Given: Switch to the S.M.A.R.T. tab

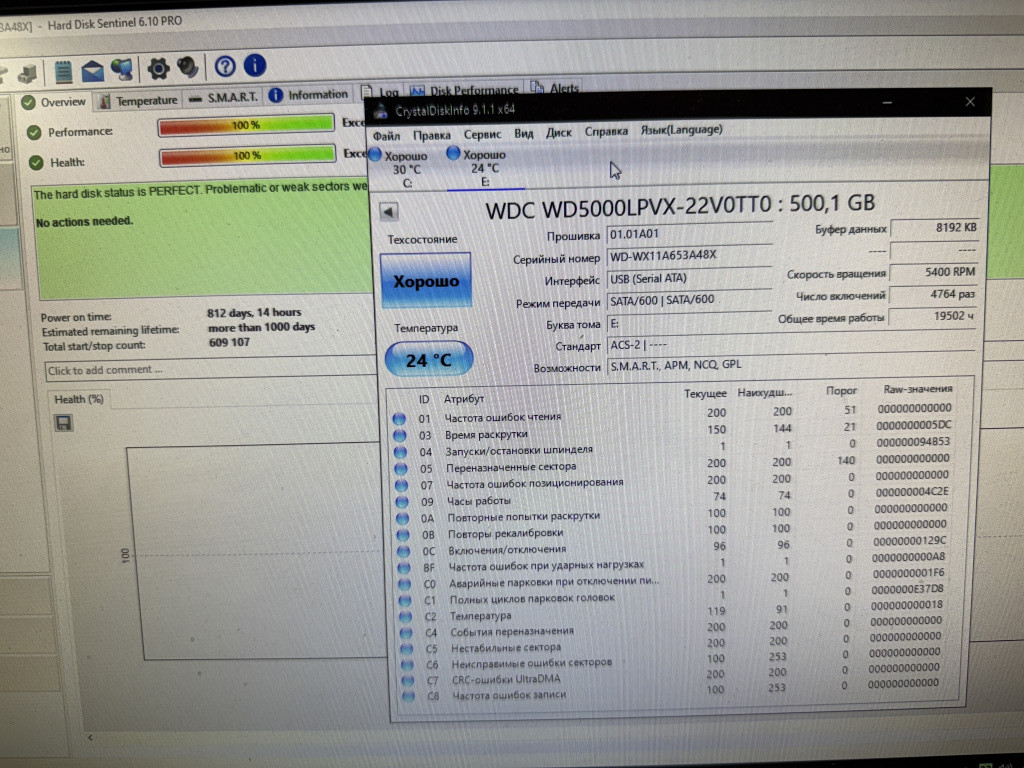Looking at the screenshot, I should 224,97.
